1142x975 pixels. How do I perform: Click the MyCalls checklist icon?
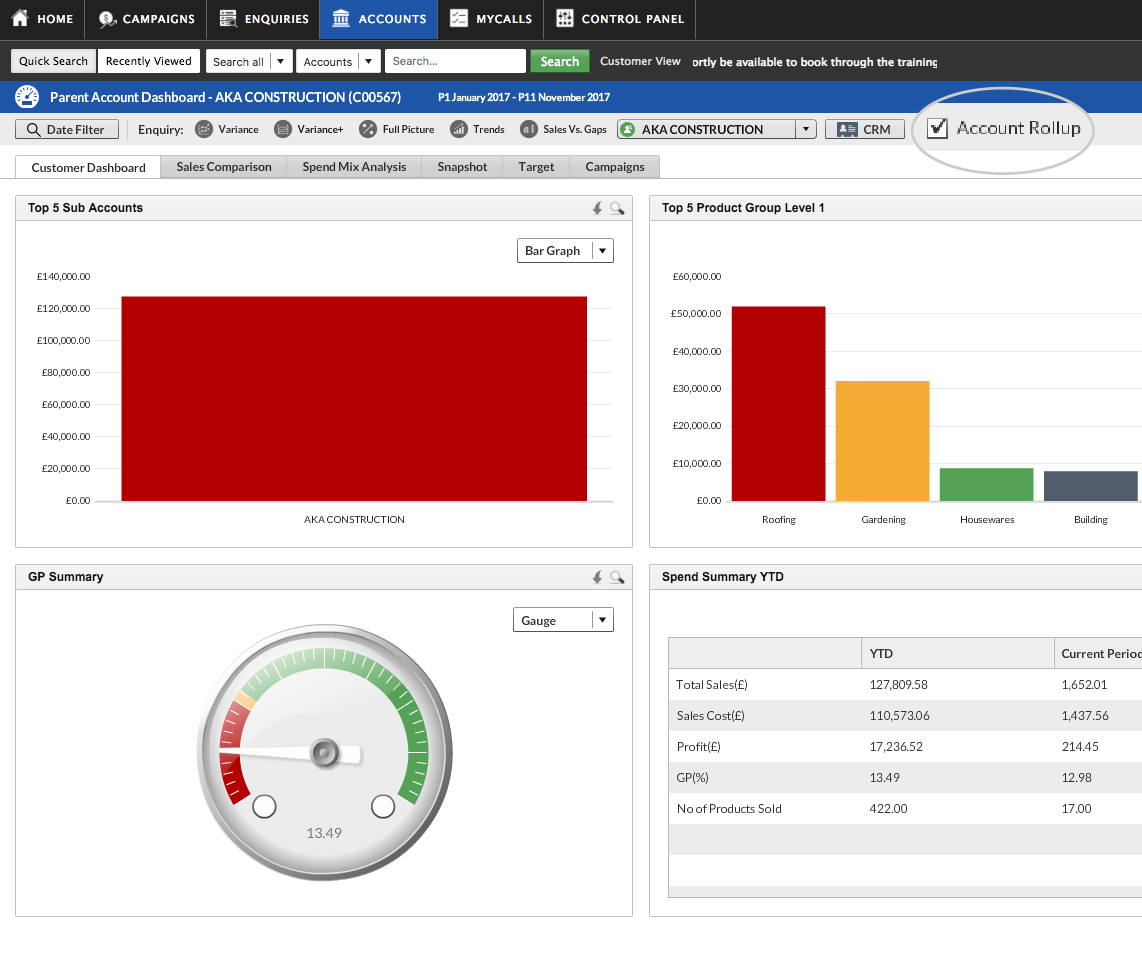pyautogui.click(x=459, y=18)
